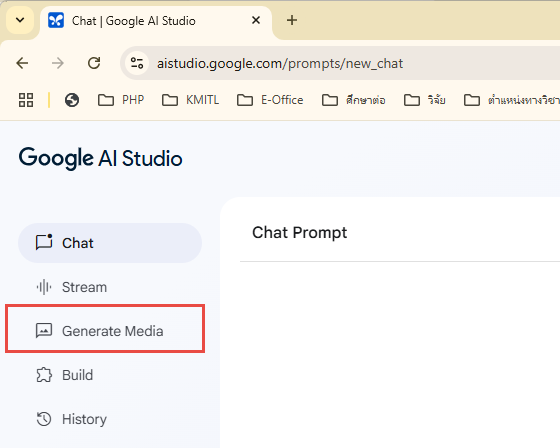Go forward to next page
The height and width of the screenshot is (448, 560).
point(58,63)
